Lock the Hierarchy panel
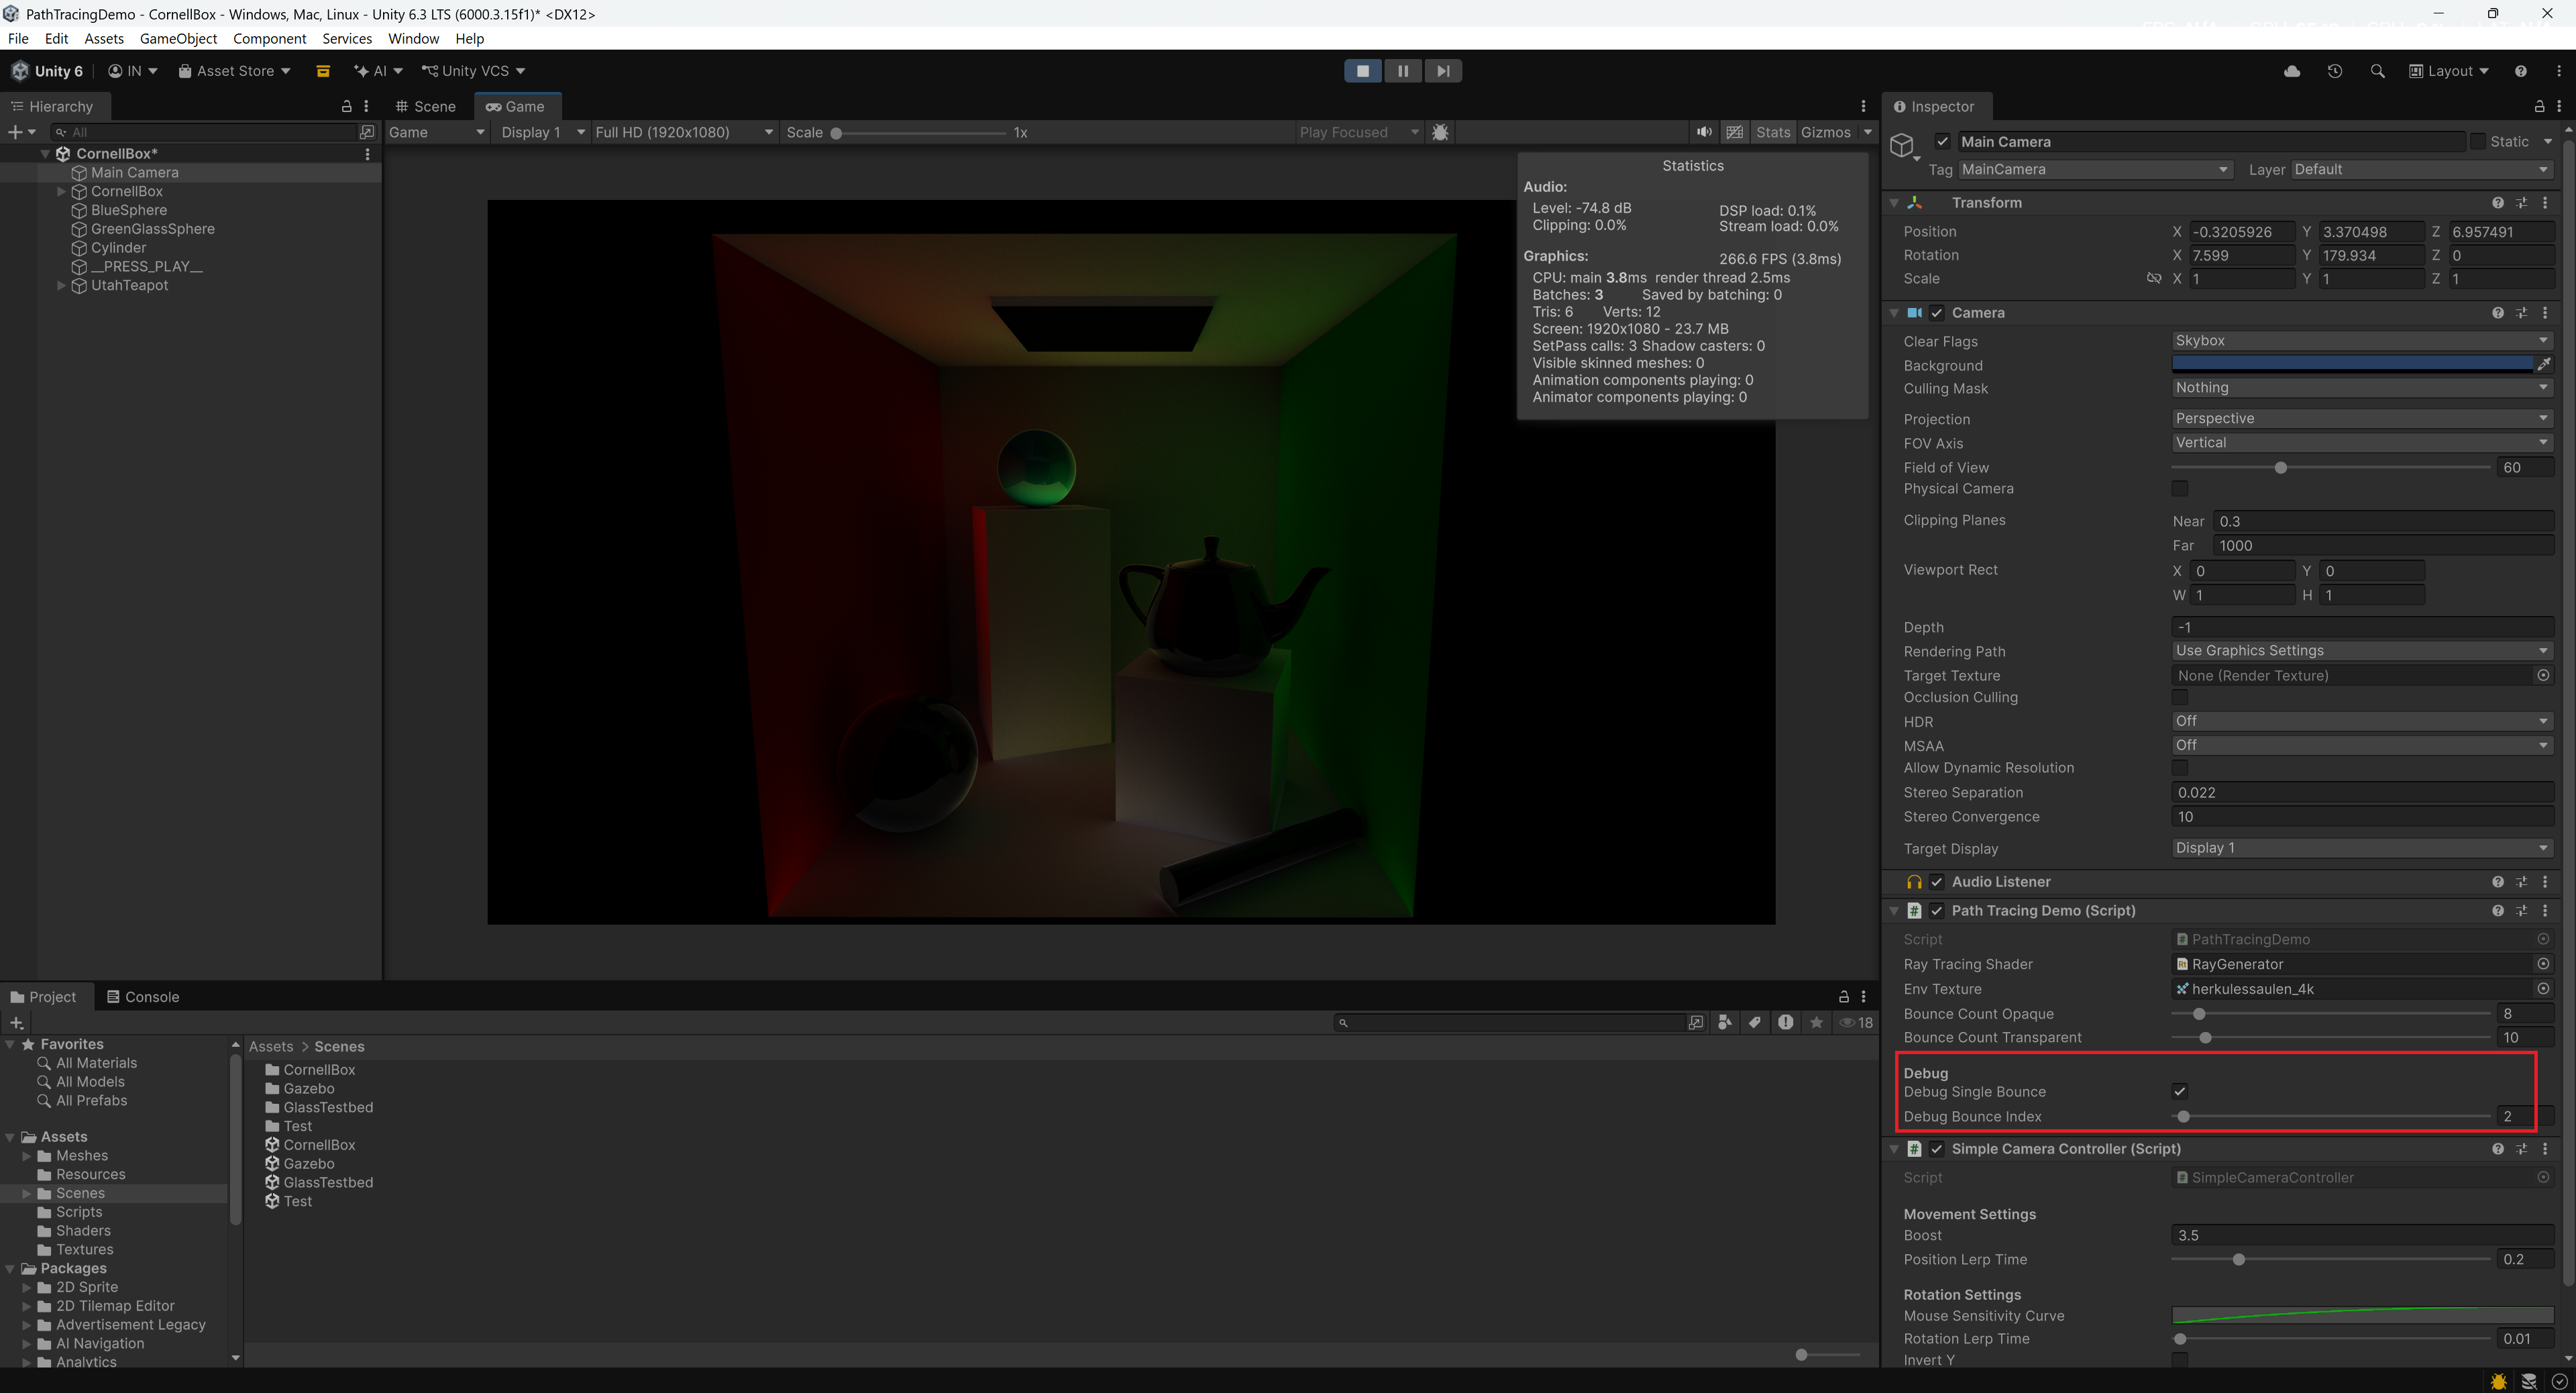Image resolution: width=2576 pixels, height=1393 pixels. 346,106
